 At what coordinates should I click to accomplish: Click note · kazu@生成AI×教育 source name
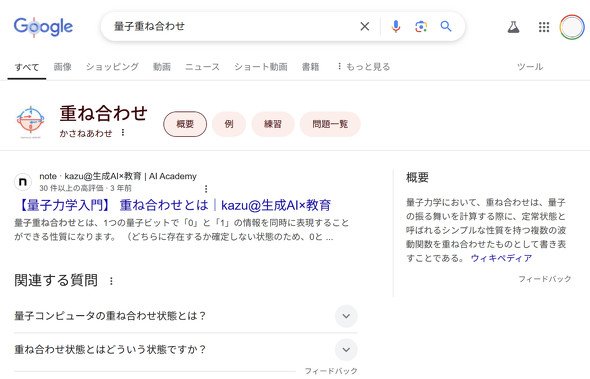[x=118, y=176]
